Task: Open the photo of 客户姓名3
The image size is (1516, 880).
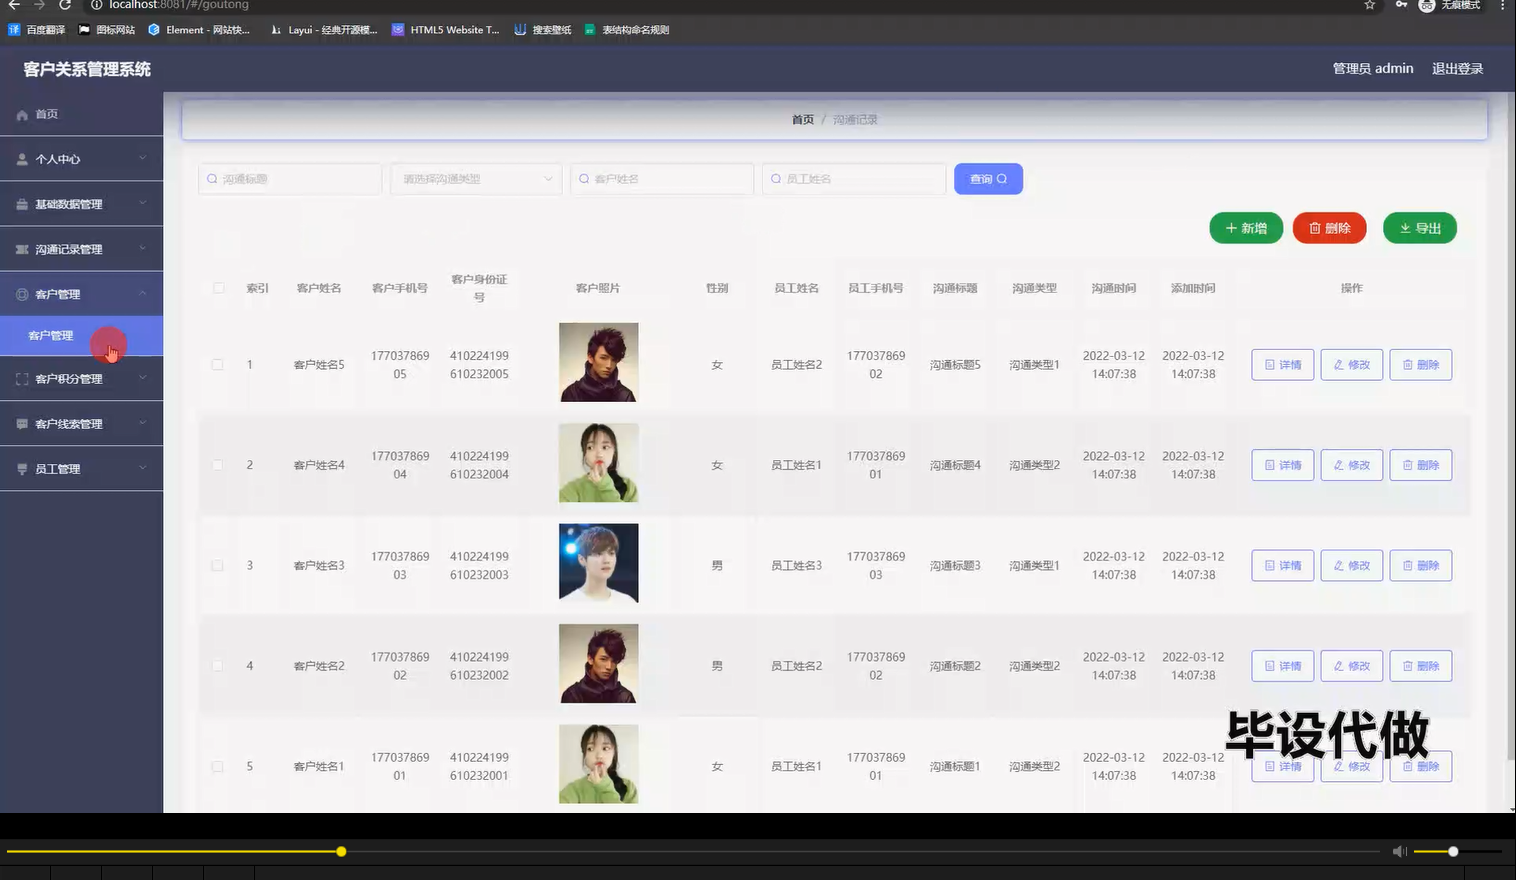Action: click(598, 563)
